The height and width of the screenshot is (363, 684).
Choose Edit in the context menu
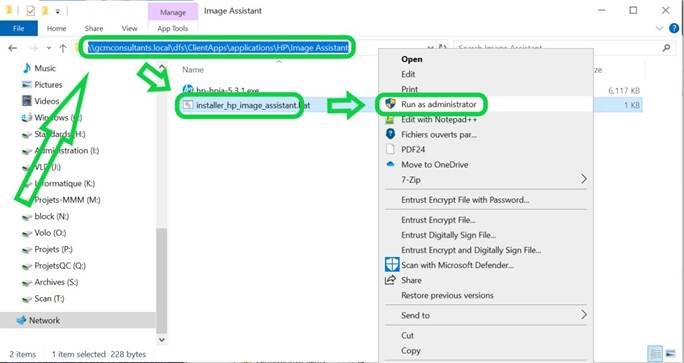tap(408, 74)
